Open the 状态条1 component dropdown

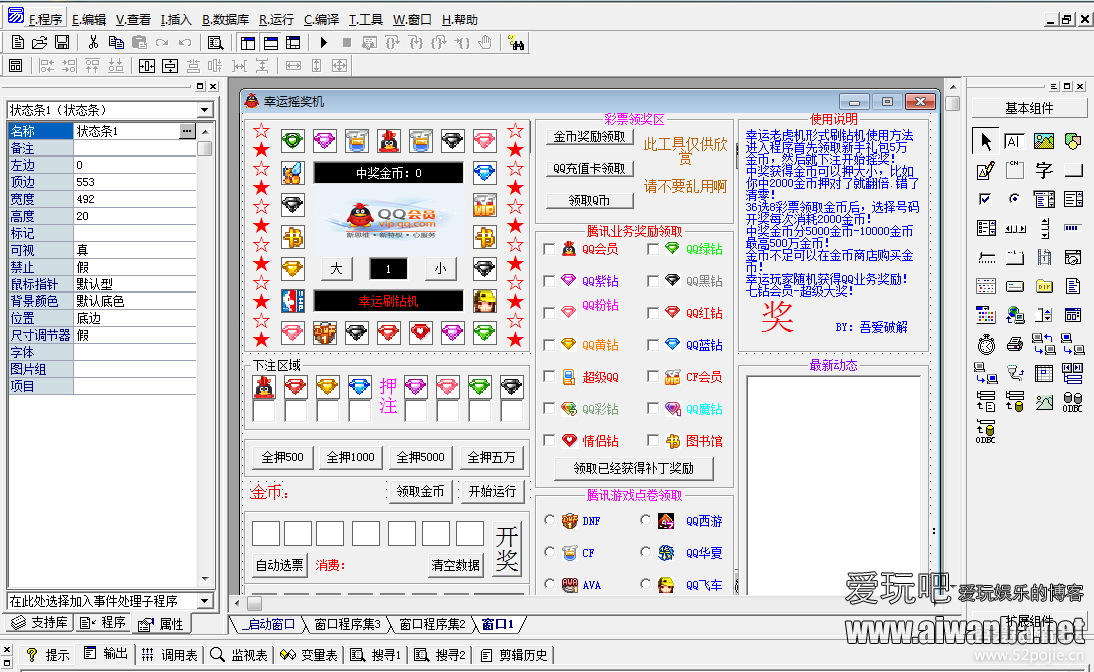[x=204, y=110]
